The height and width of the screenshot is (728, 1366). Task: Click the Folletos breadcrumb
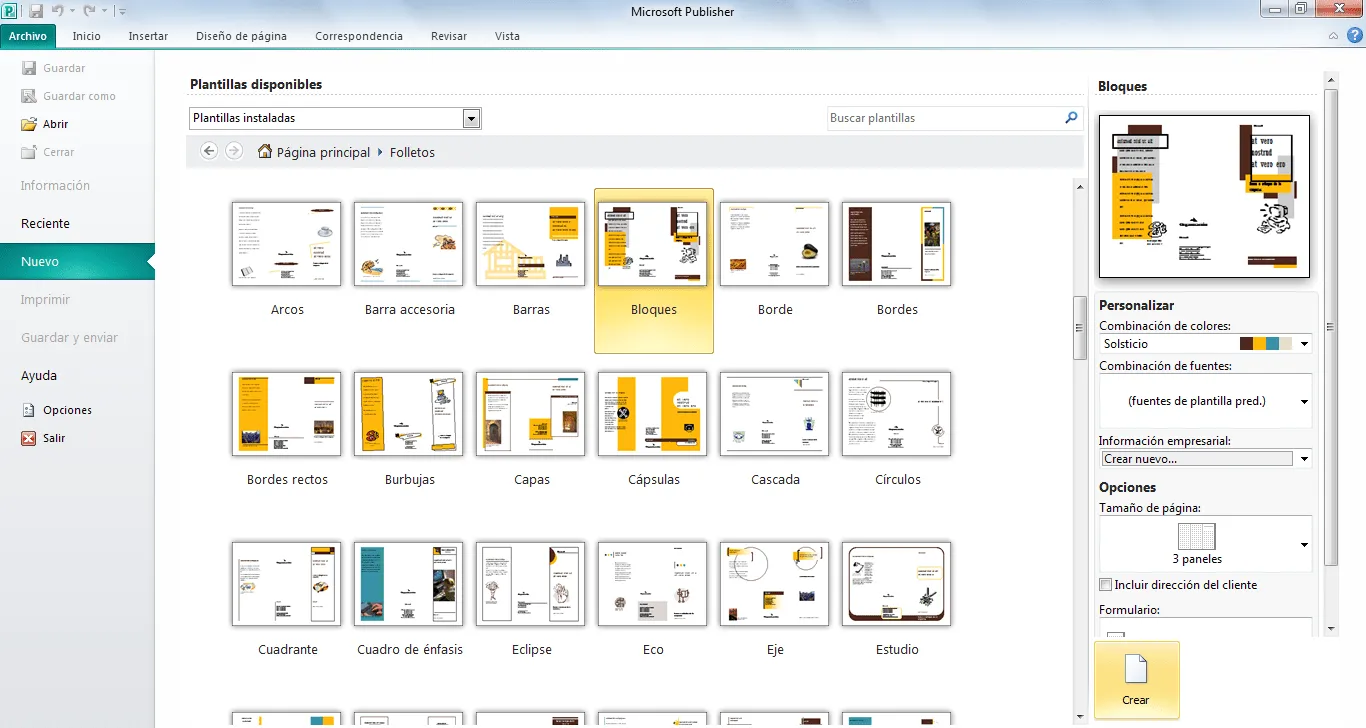click(x=412, y=152)
